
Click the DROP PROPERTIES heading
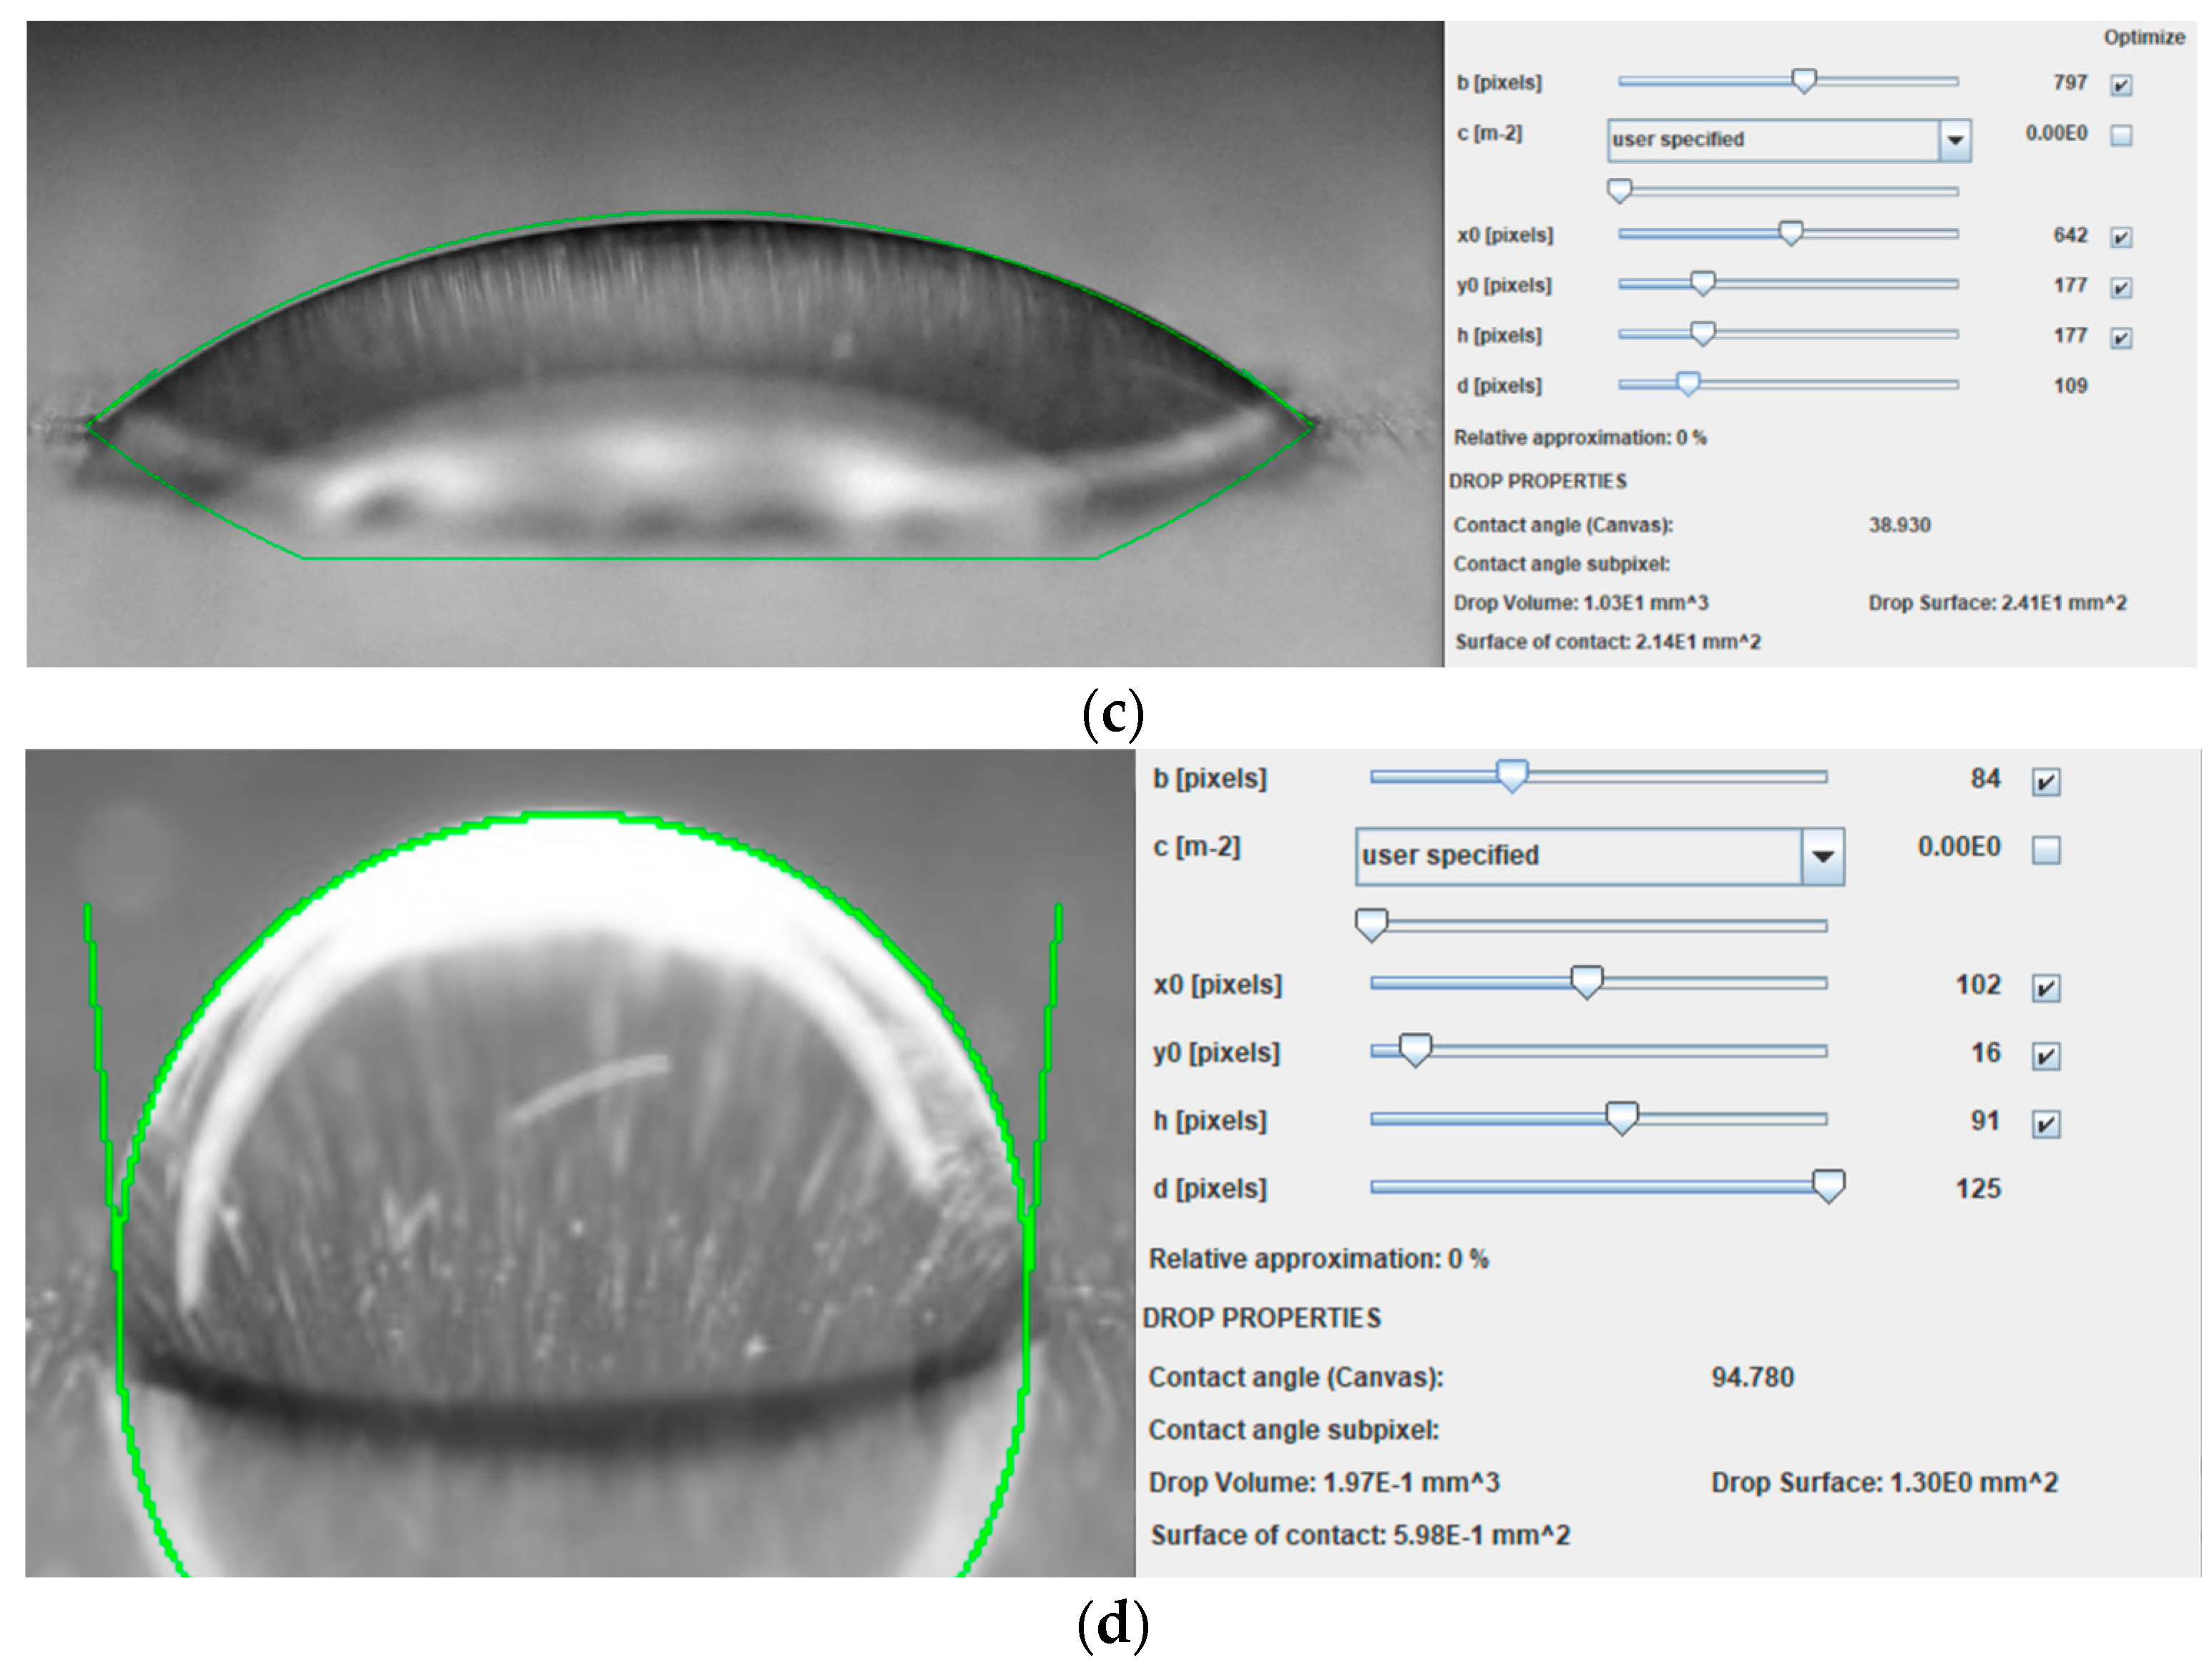[x=1540, y=481]
